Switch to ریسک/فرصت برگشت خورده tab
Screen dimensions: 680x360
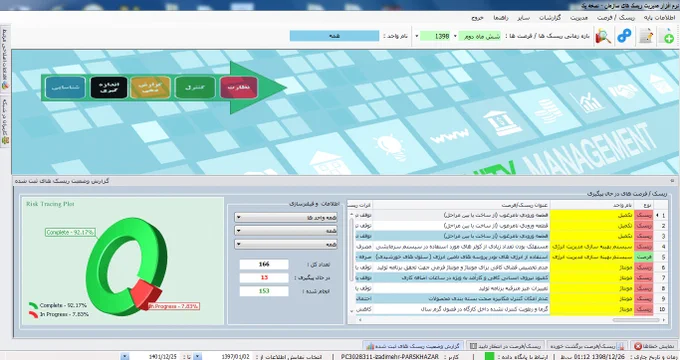pos(588,346)
